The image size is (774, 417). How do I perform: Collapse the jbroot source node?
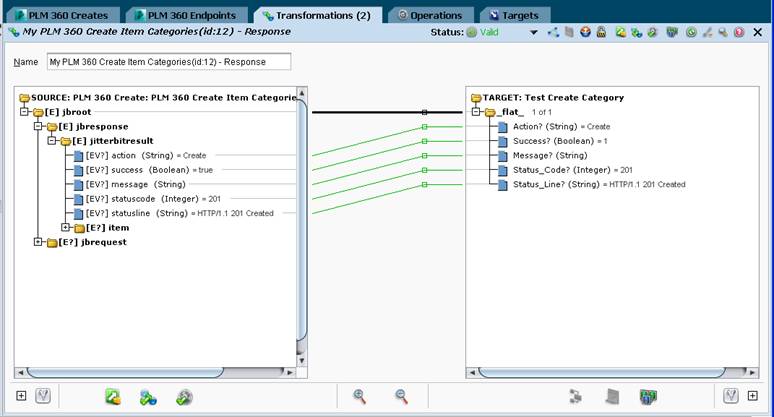24,112
